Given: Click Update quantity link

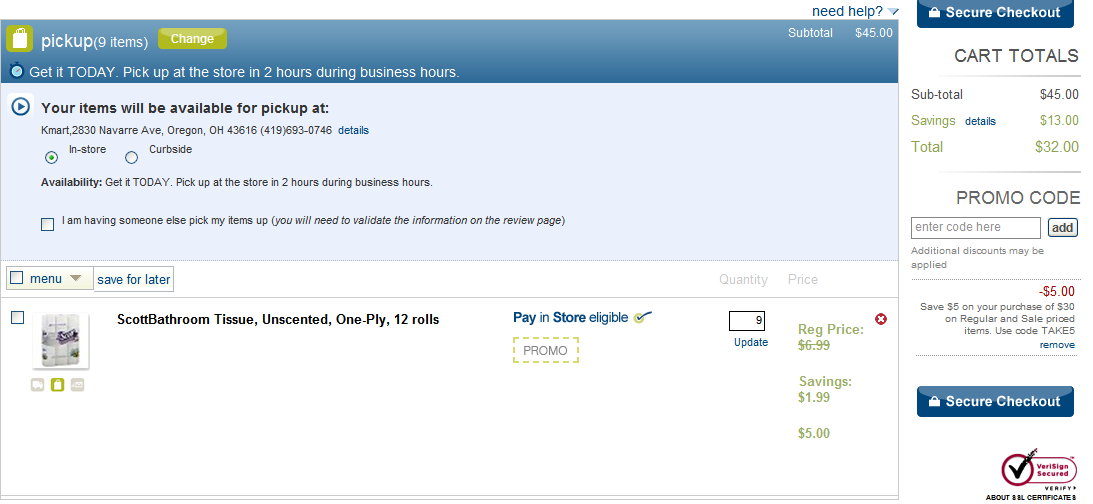Looking at the screenshot, I should (751, 342).
